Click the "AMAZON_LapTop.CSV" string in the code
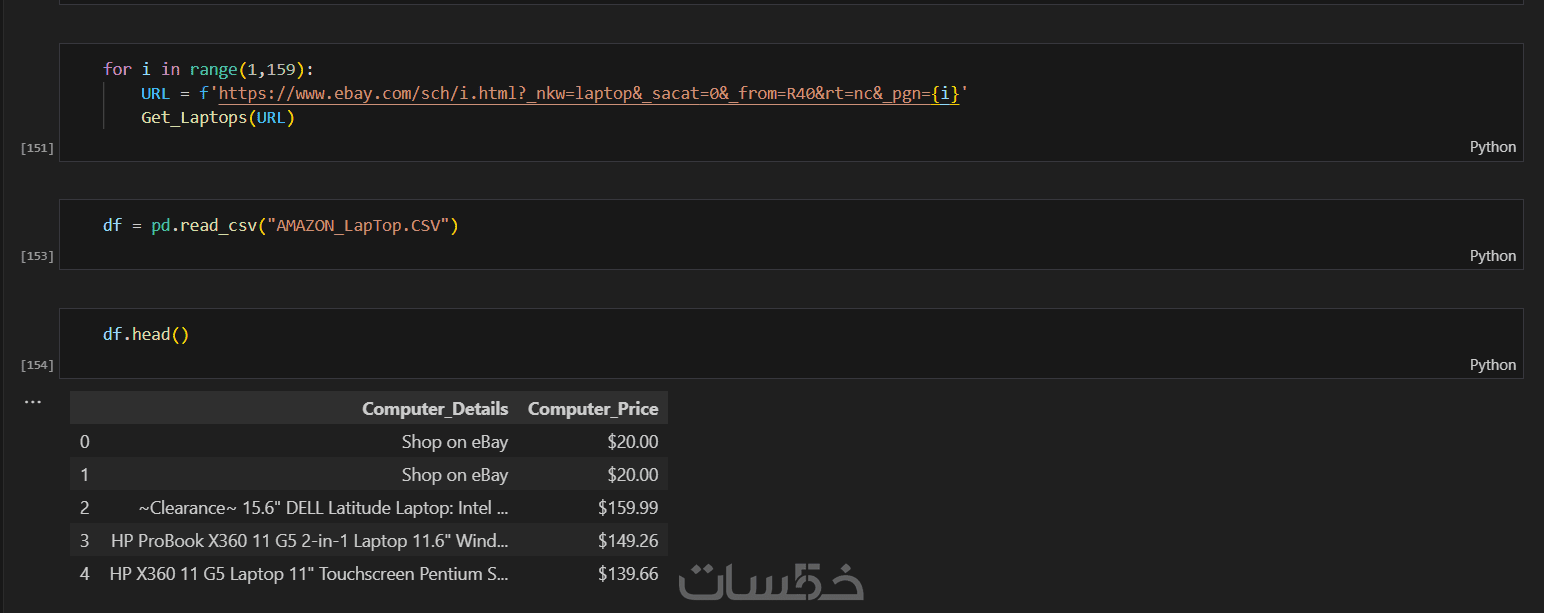1544x613 pixels. [366, 225]
